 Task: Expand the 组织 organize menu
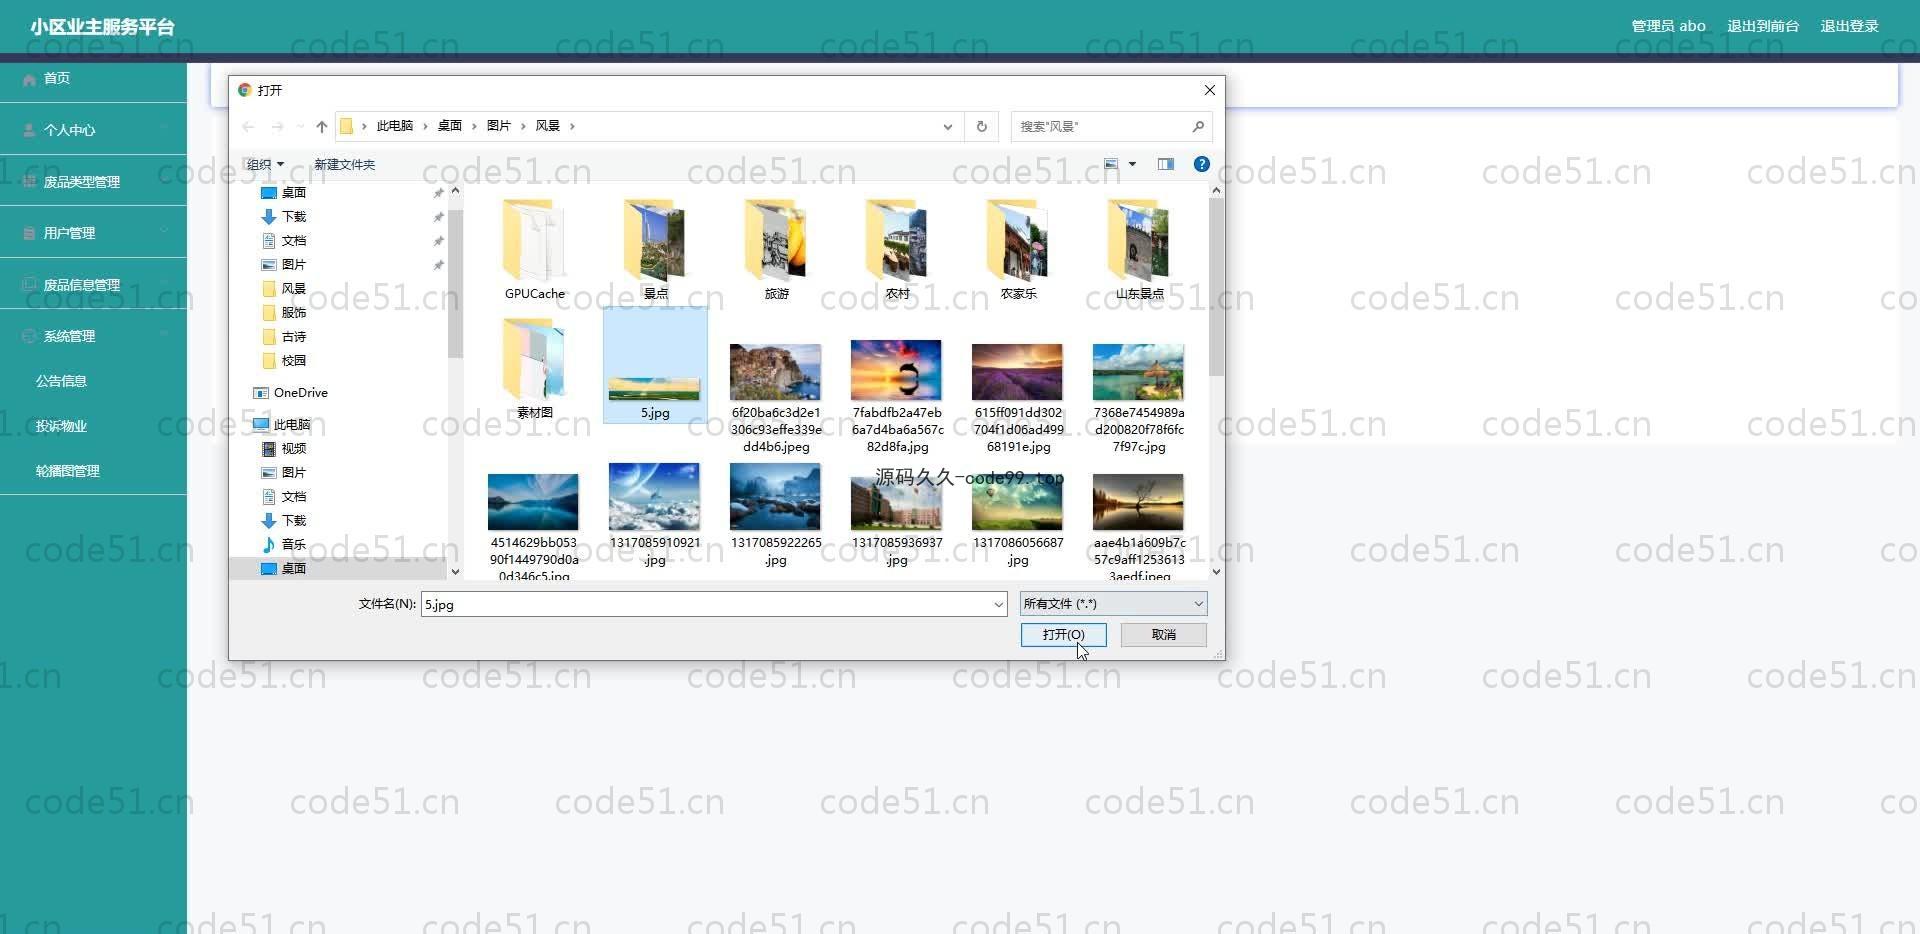click(265, 164)
